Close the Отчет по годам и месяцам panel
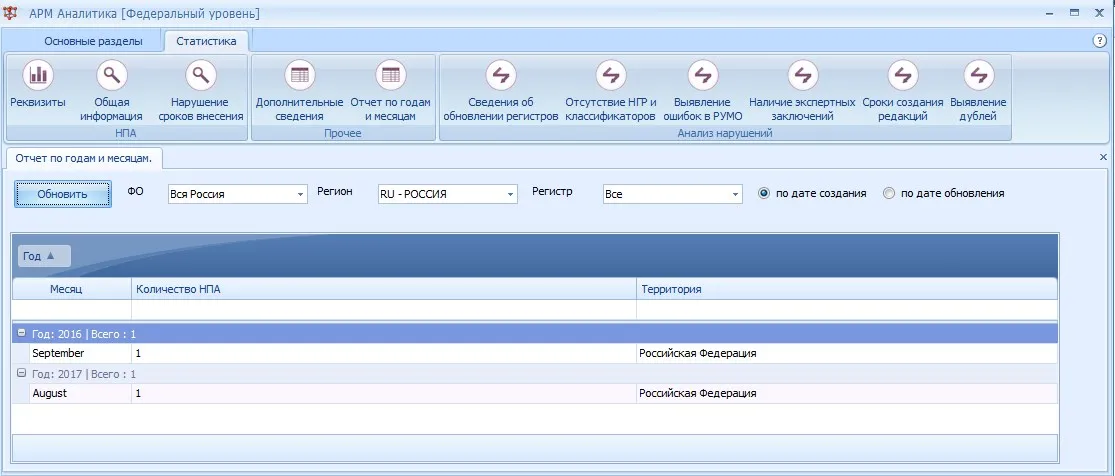The height and width of the screenshot is (476, 1115). click(x=1104, y=157)
